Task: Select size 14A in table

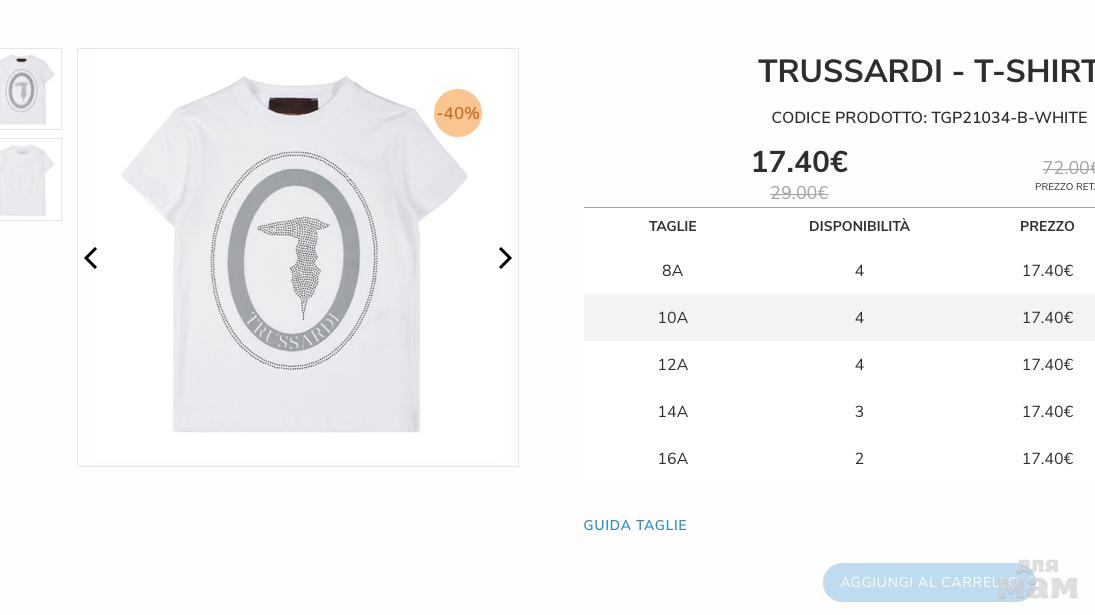Action: pyautogui.click(x=672, y=412)
